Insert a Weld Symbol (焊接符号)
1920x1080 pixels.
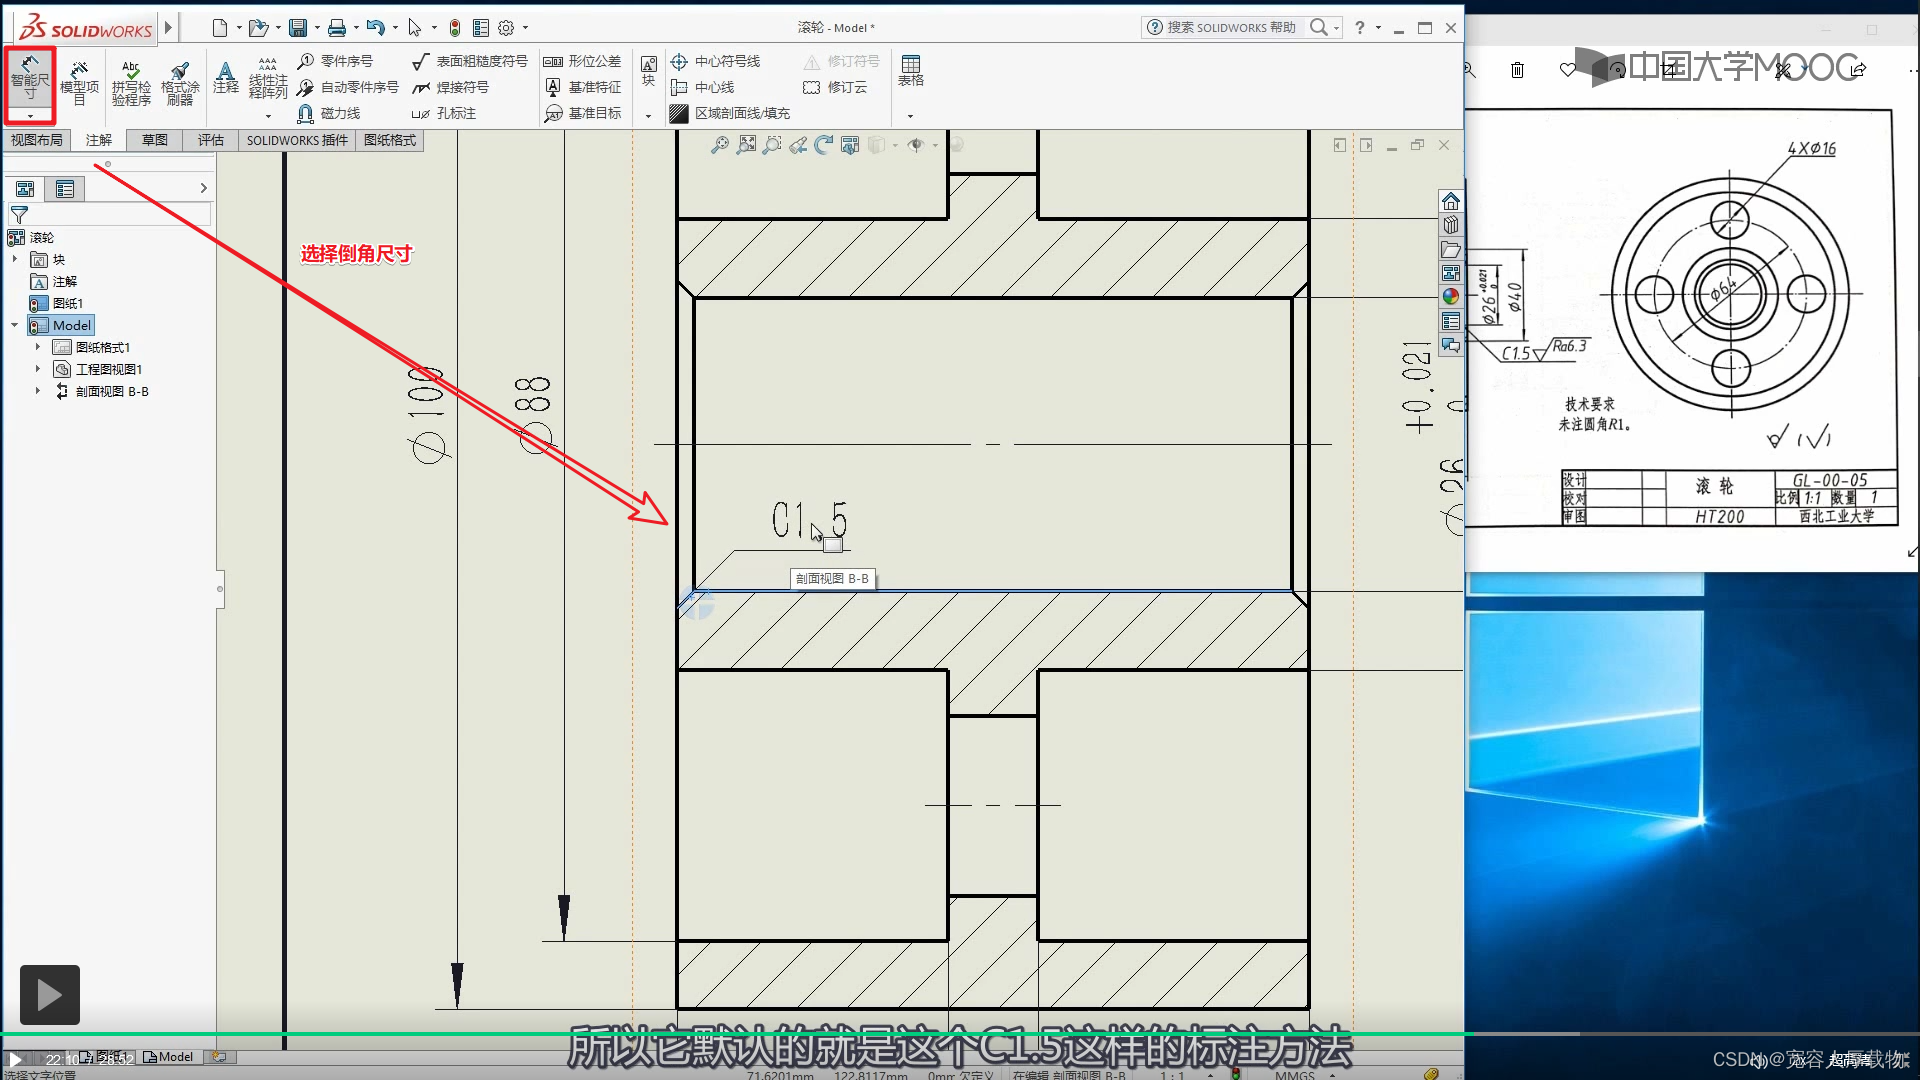coord(451,87)
